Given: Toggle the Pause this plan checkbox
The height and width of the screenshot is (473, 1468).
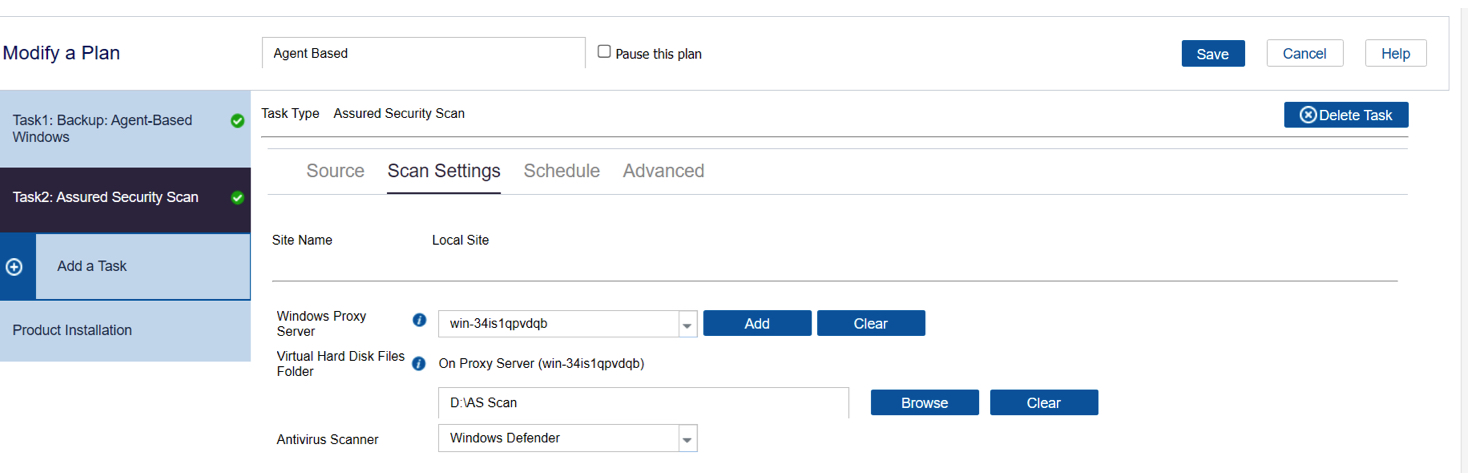Looking at the screenshot, I should (604, 51).
